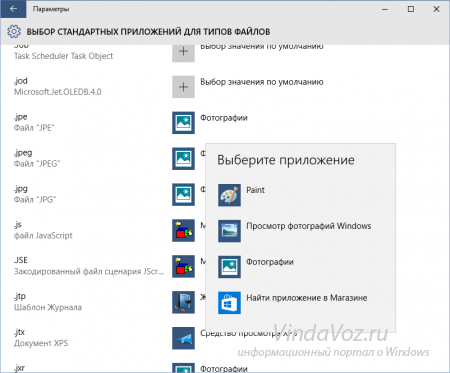This screenshot has height=373, width=450.
Task: Click the Photos icon for .jxr
Action: [x=183, y=368]
